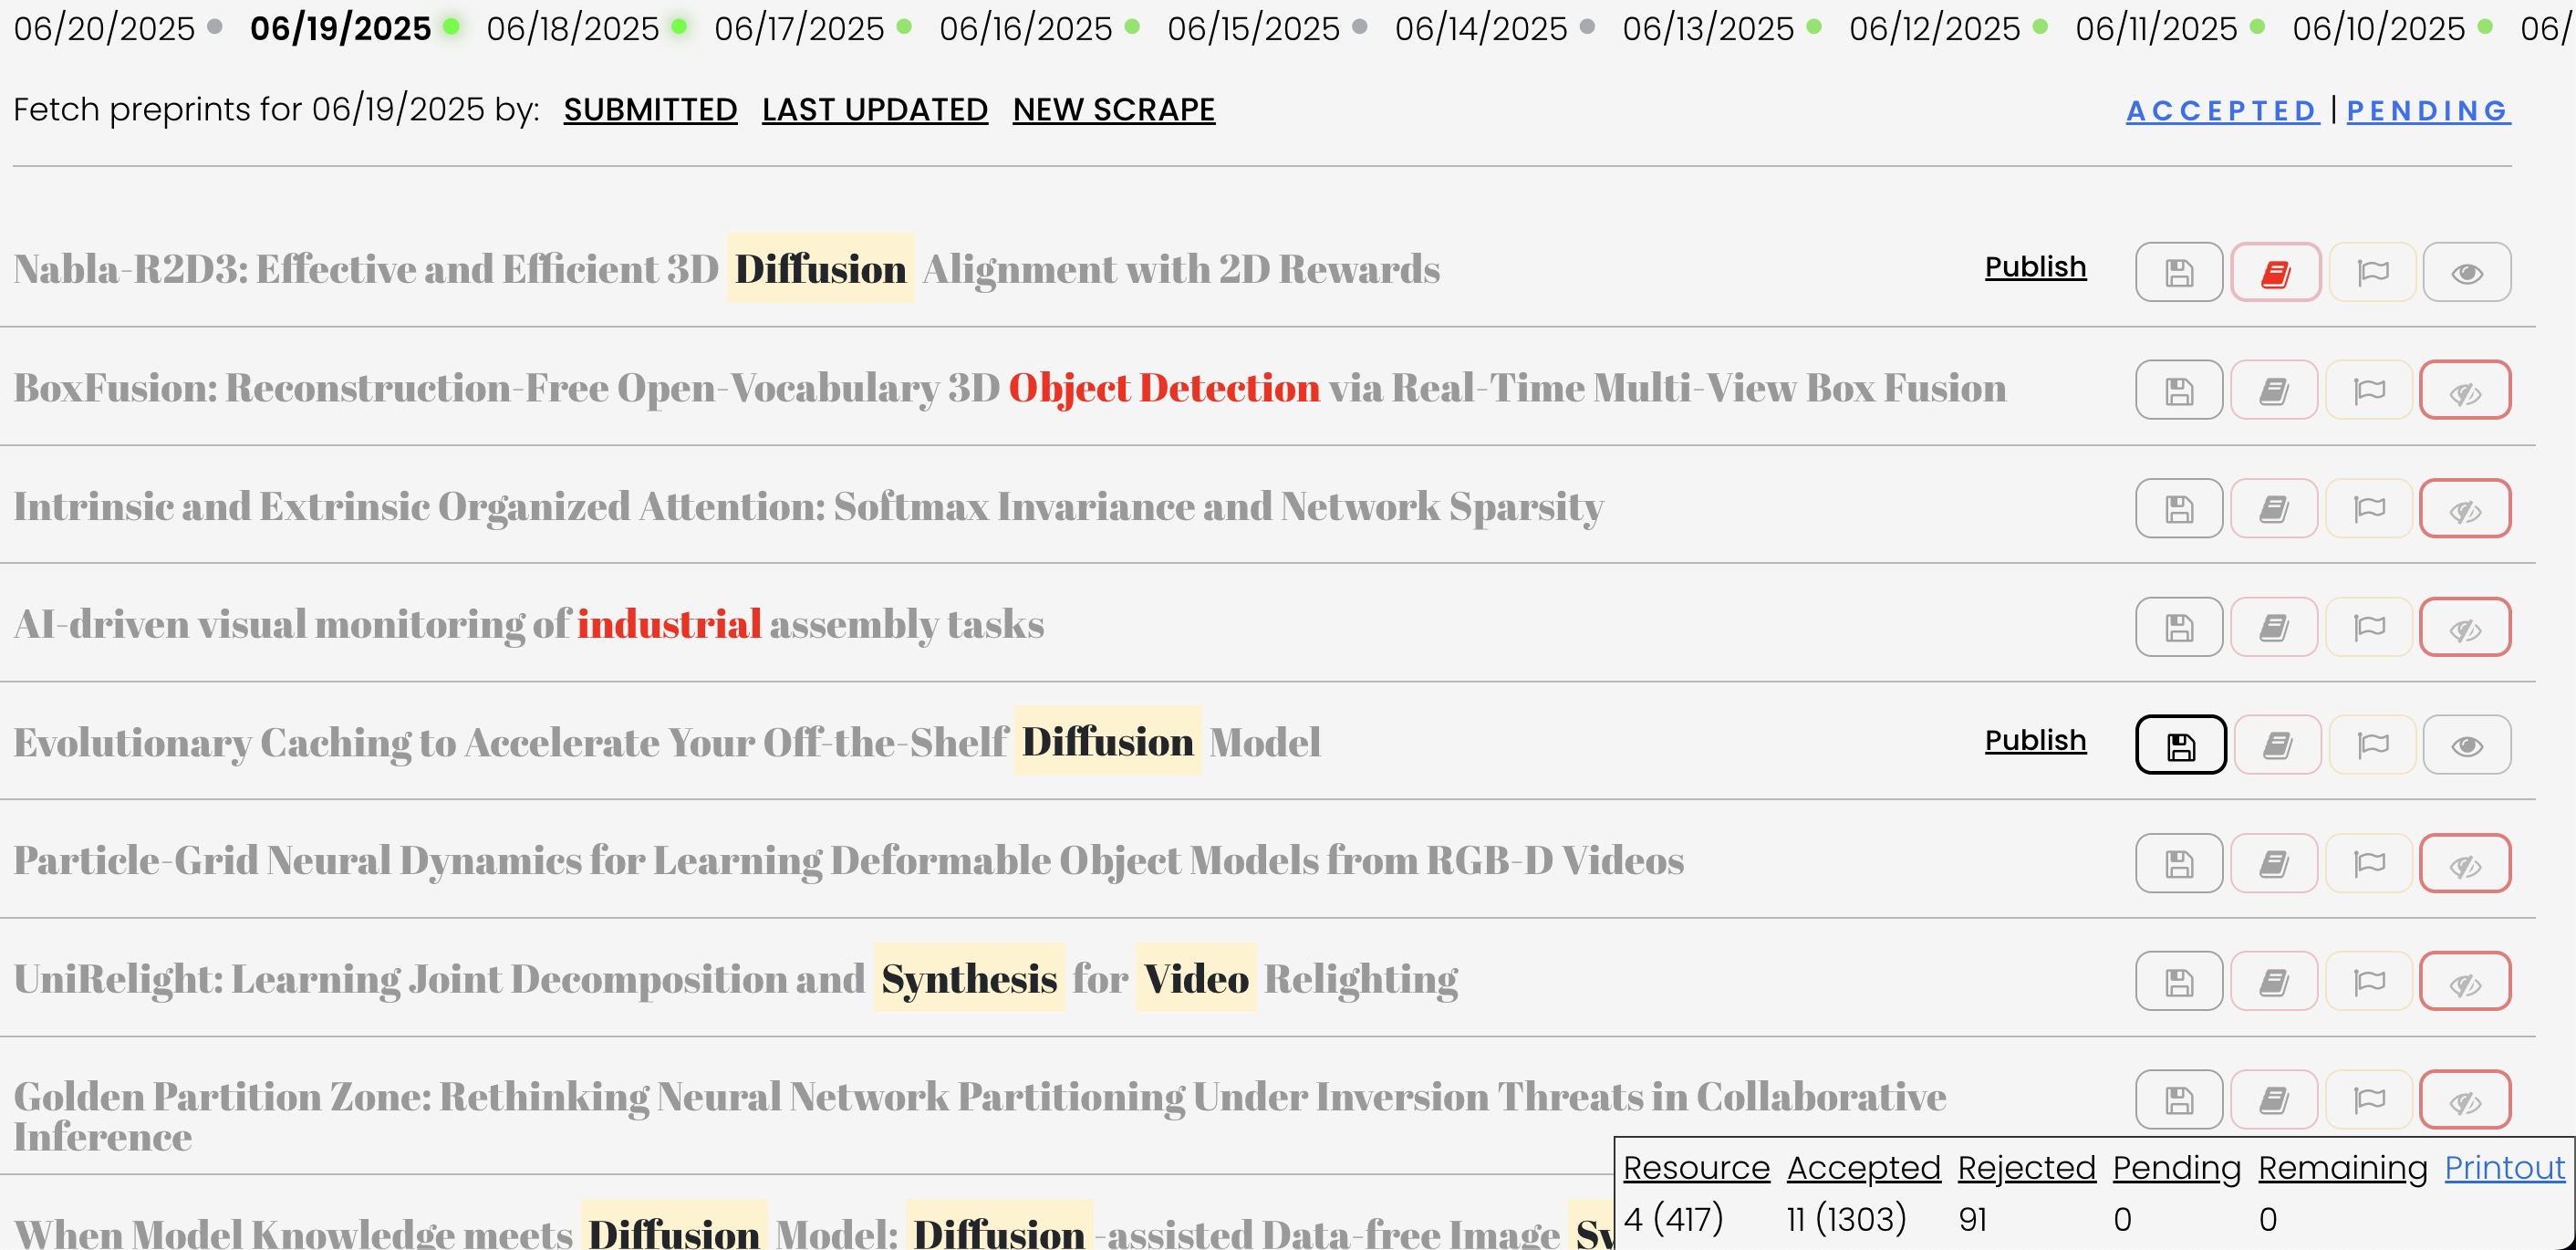Image resolution: width=2576 pixels, height=1250 pixels.
Task: Switch to date 06/20/2025
Action: [x=104, y=28]
